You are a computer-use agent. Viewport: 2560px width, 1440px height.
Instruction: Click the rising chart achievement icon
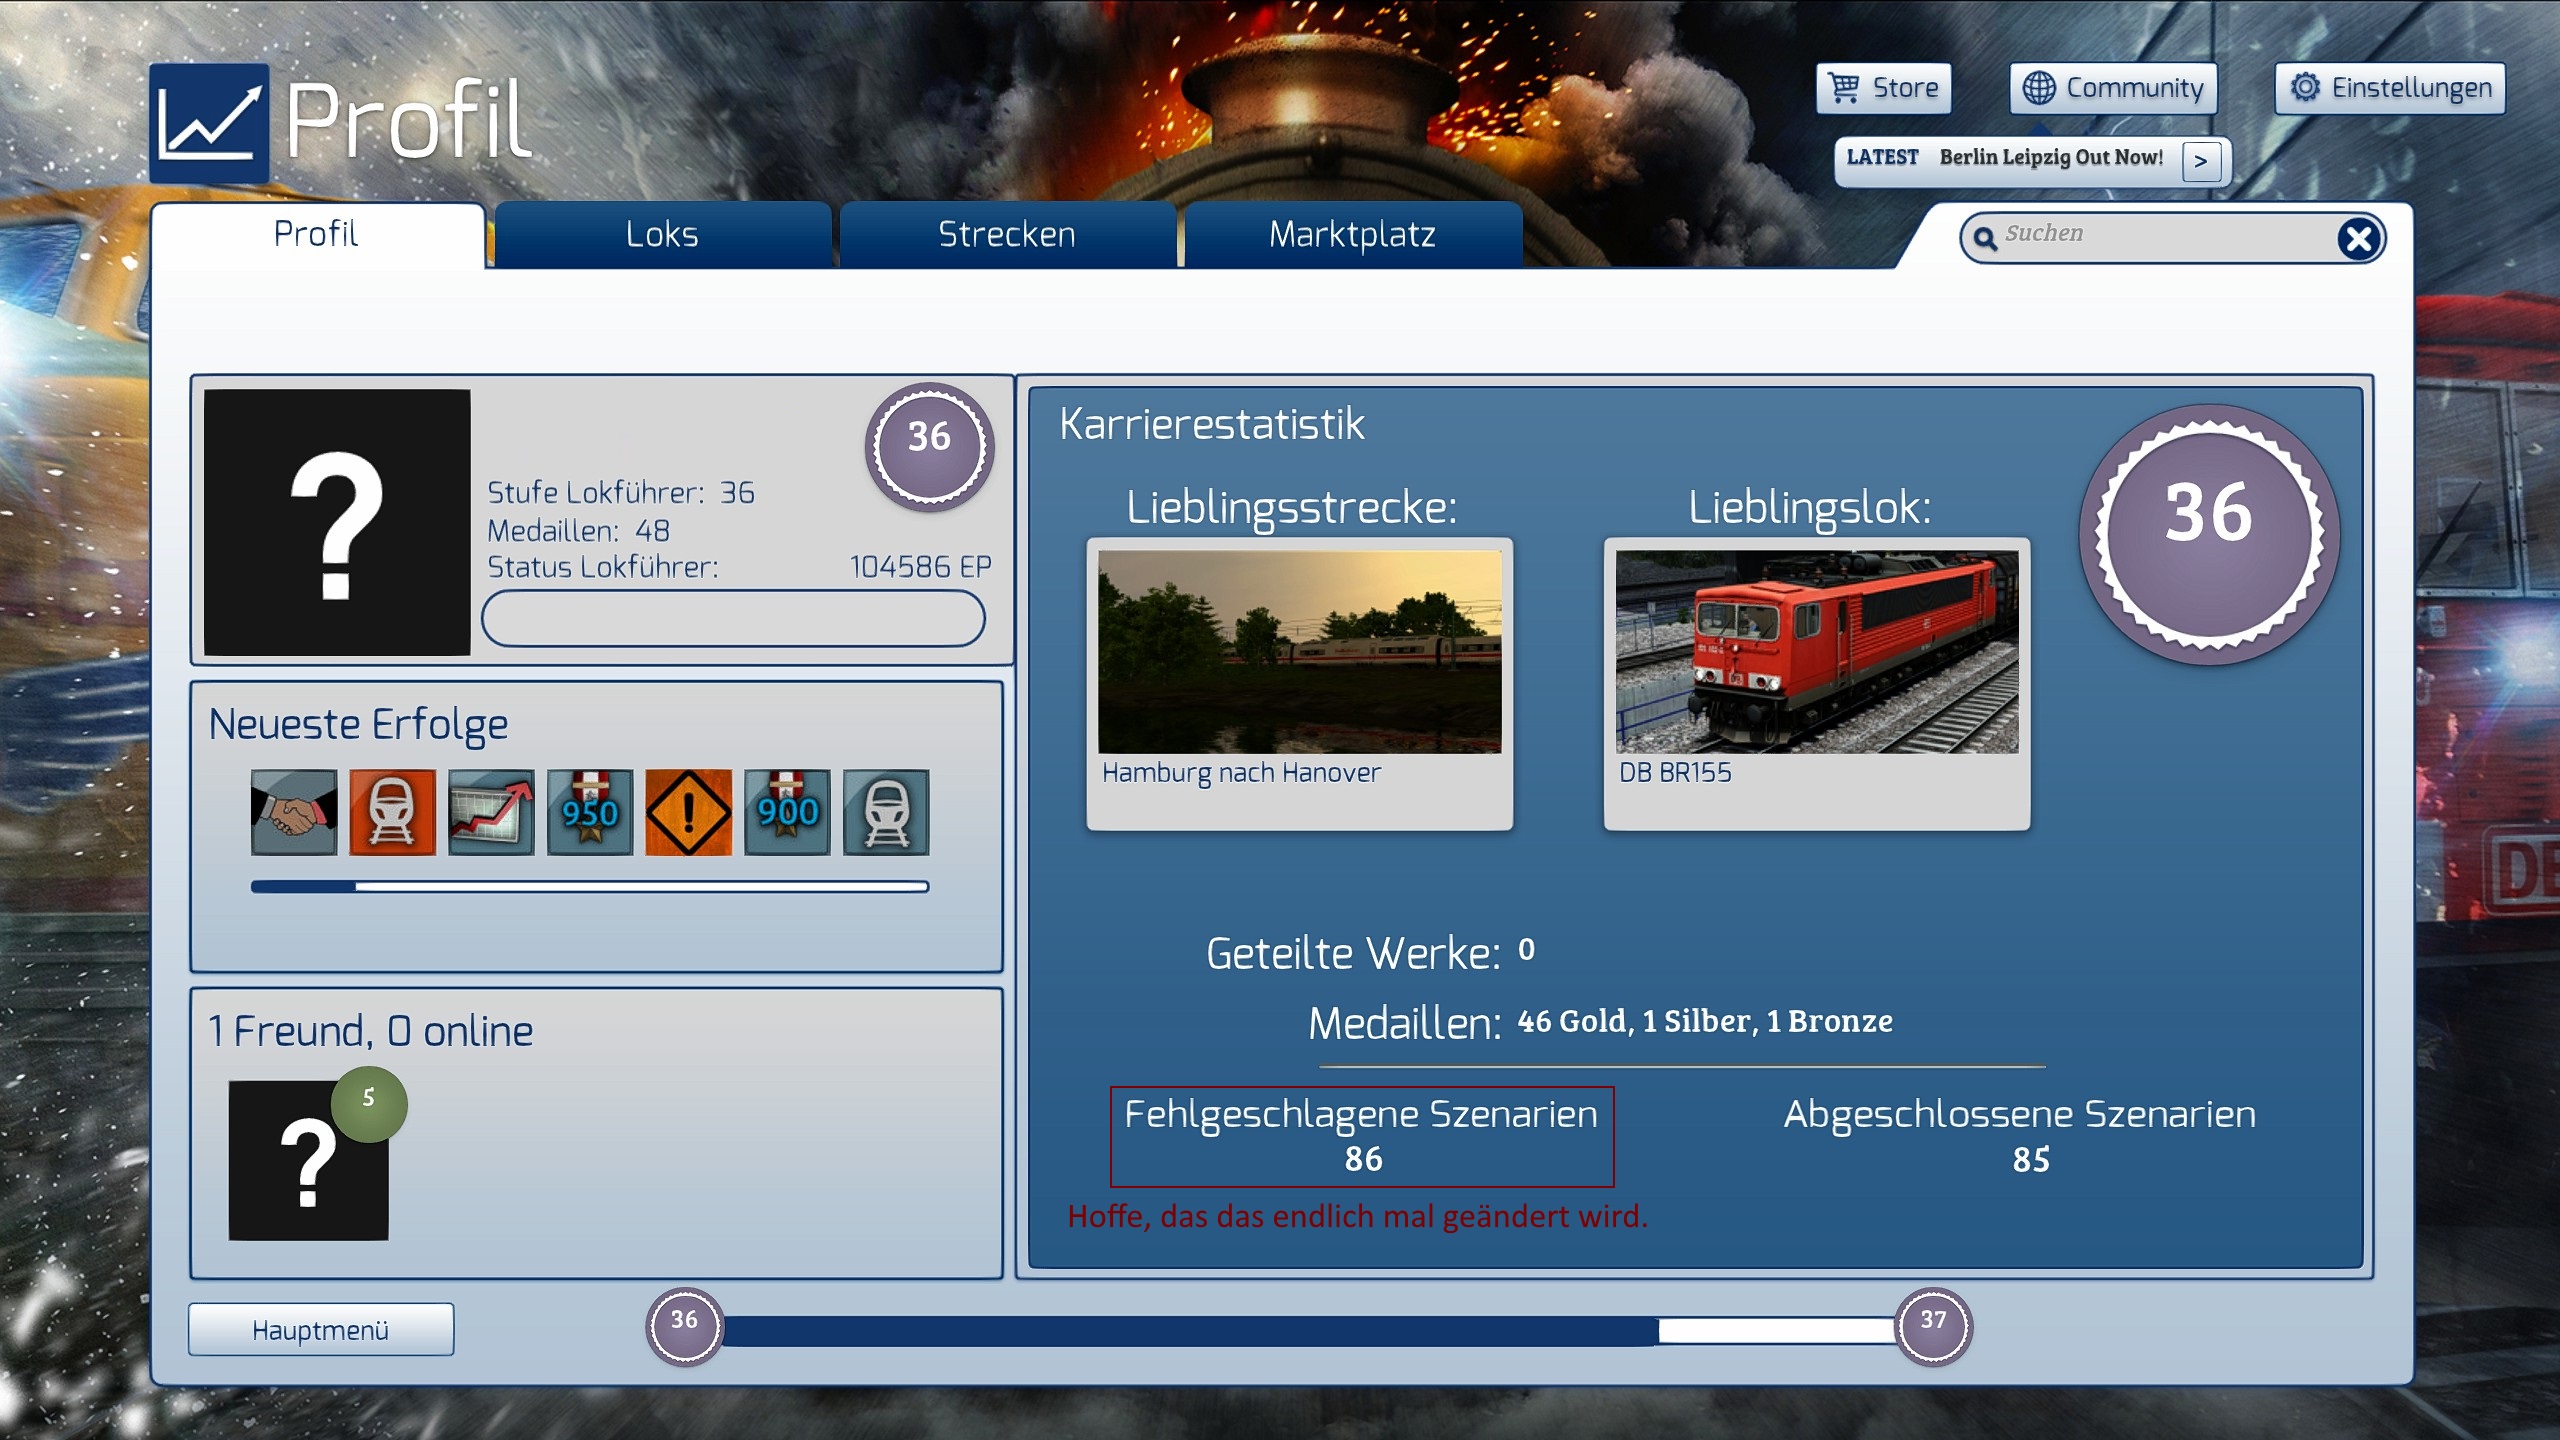(491, 812)
